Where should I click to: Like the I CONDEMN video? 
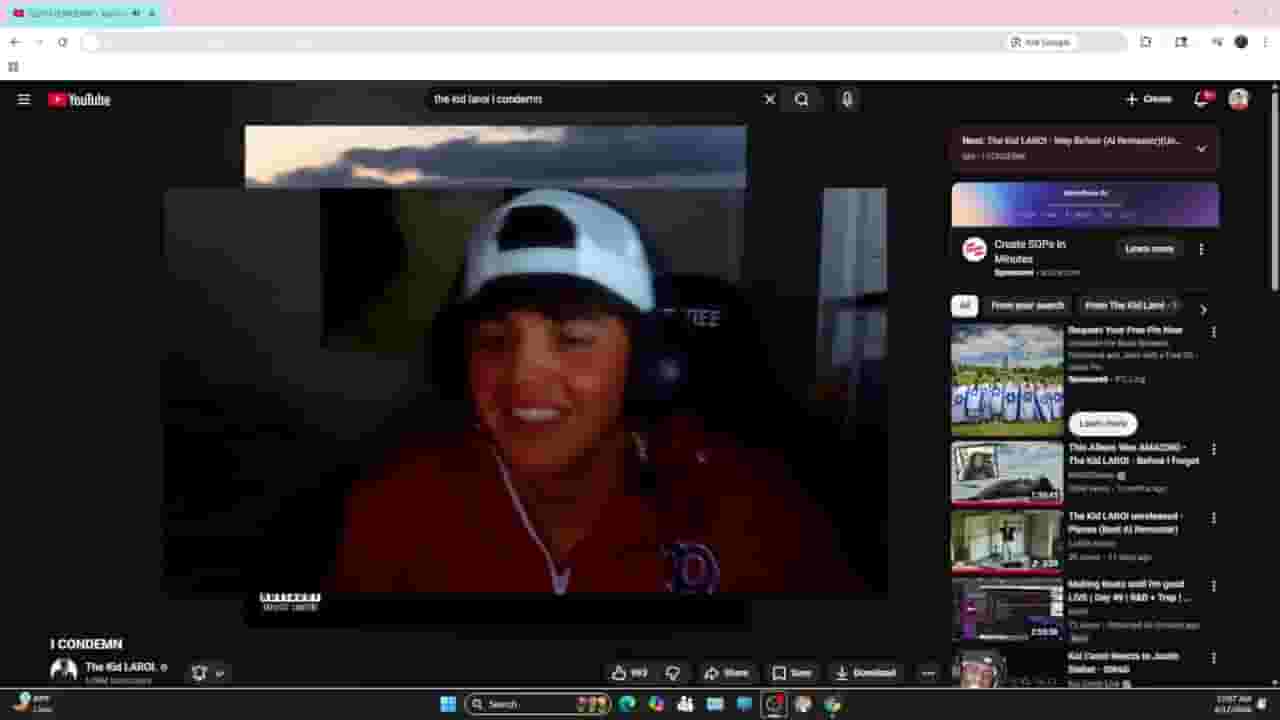click(630, 673)
